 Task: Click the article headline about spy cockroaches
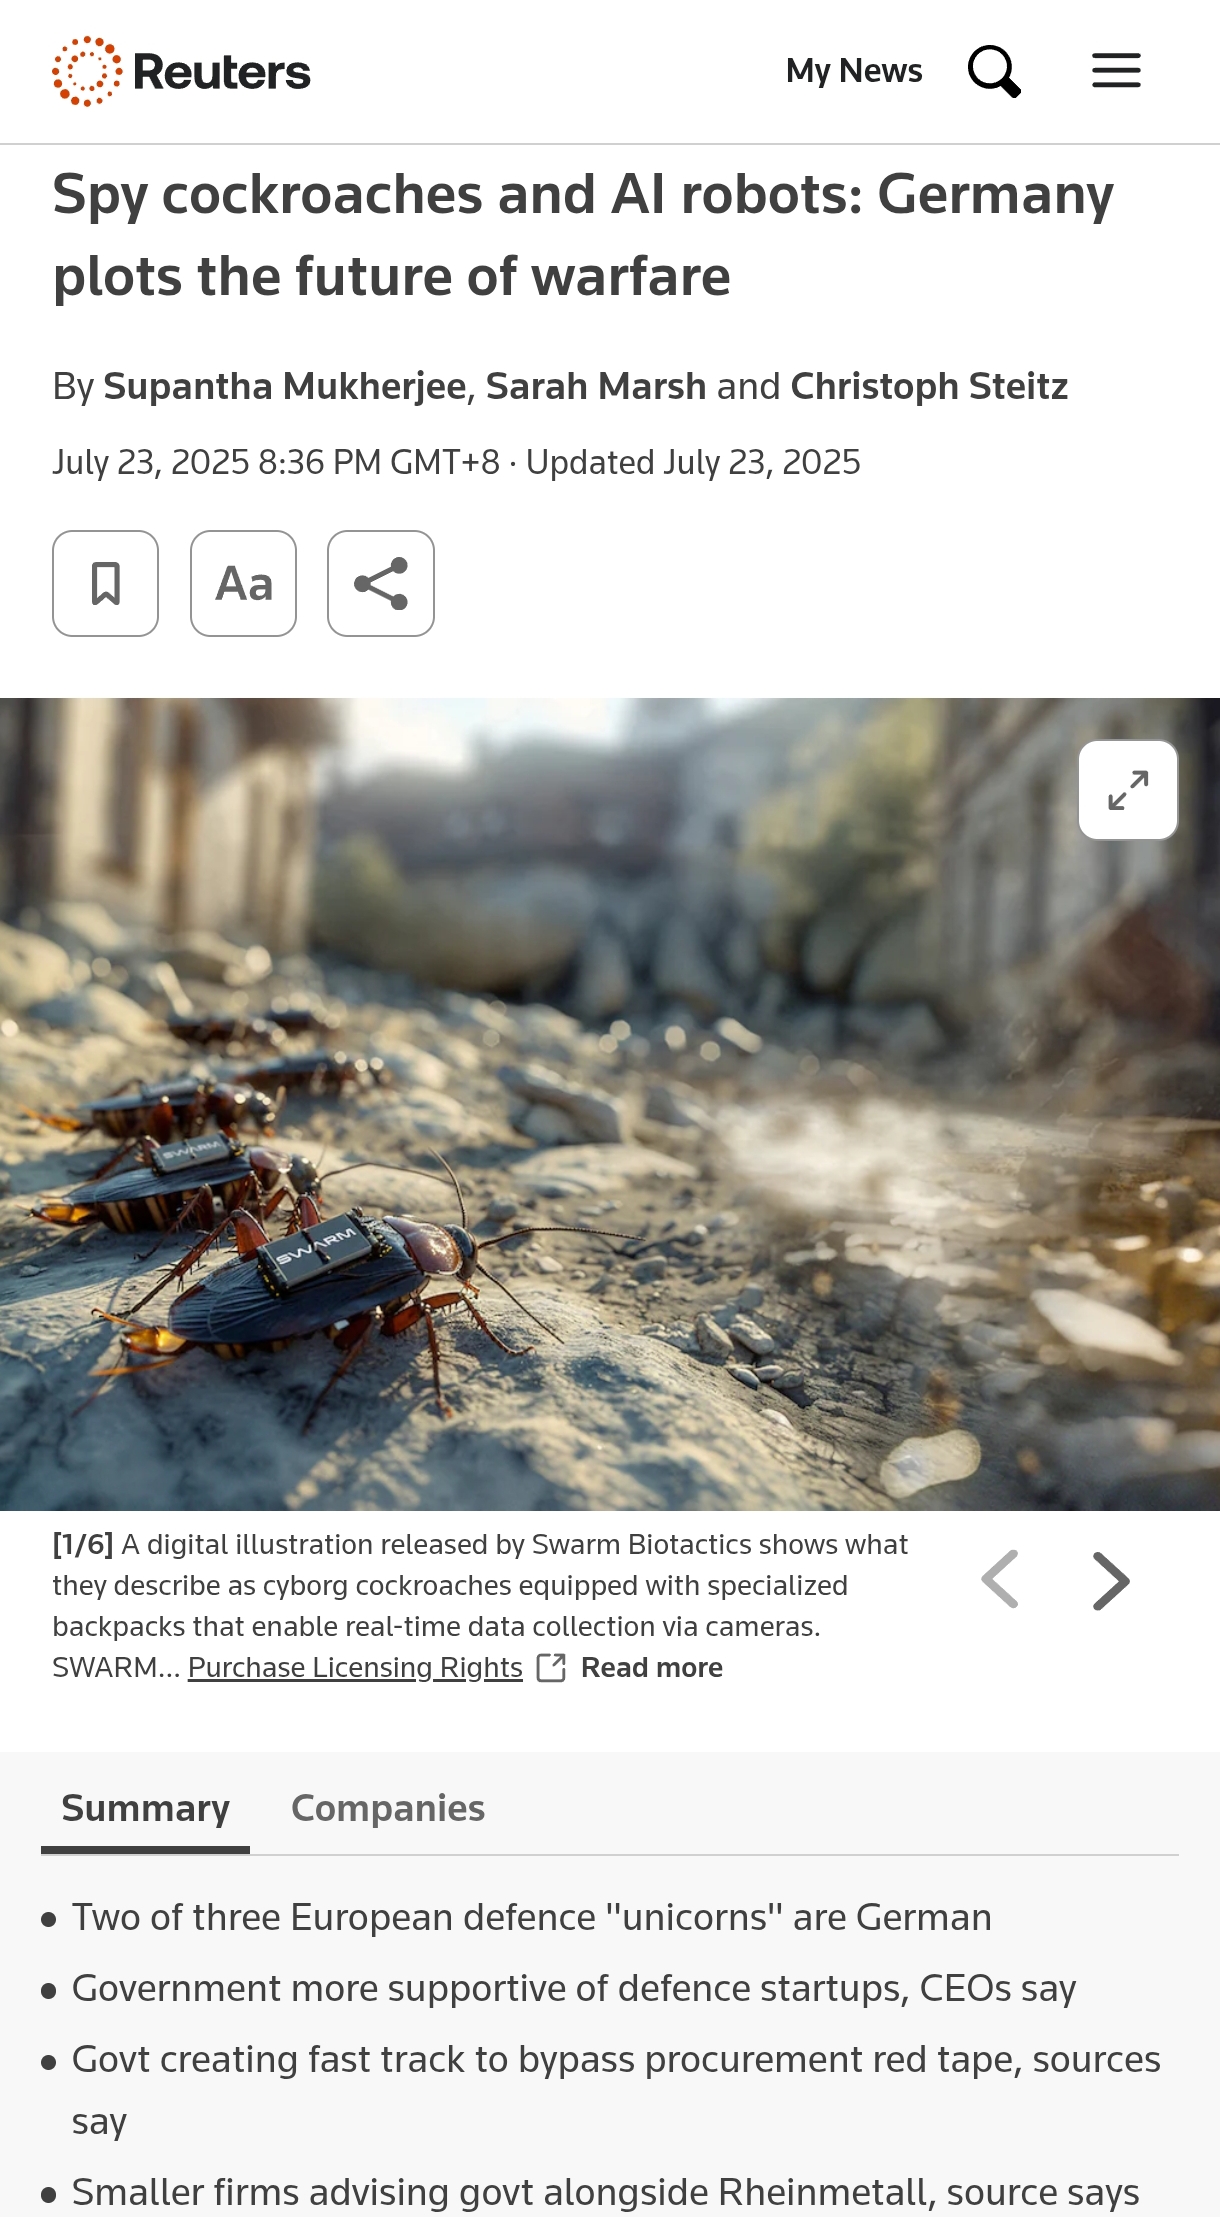click(x=583, y=235)
